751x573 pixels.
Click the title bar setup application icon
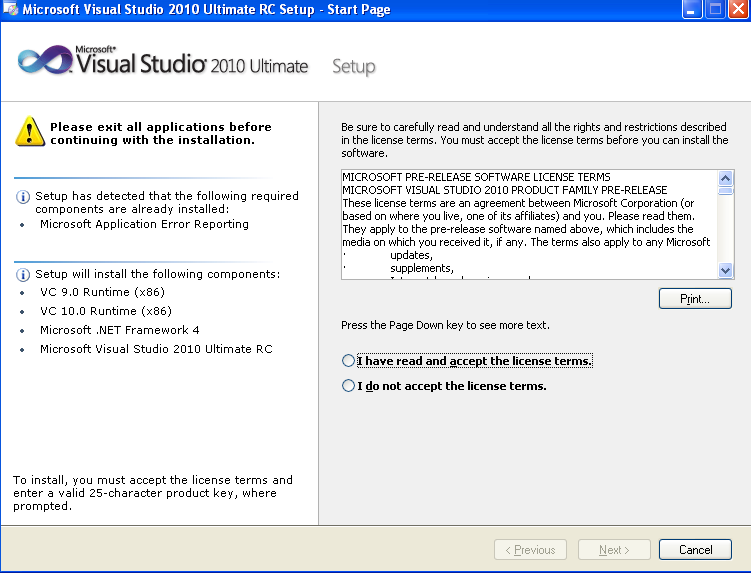coord(11,10)
